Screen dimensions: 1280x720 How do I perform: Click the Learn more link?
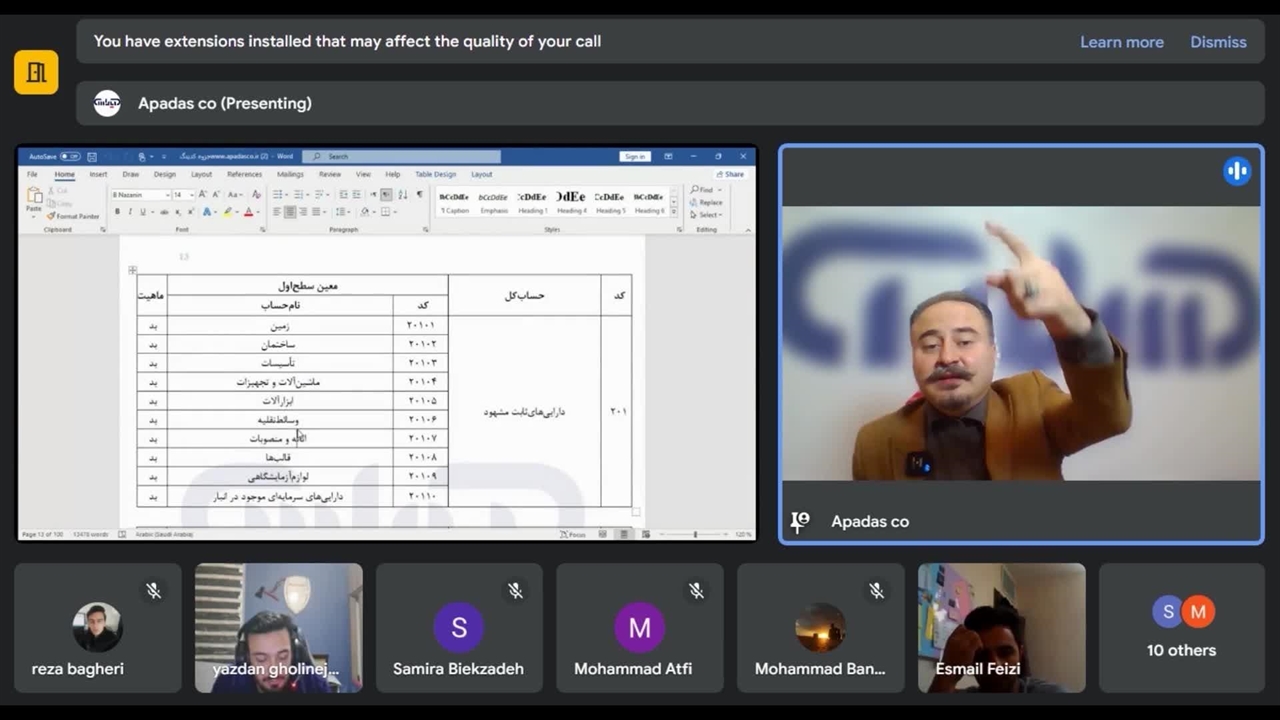tap(1121, 42)
